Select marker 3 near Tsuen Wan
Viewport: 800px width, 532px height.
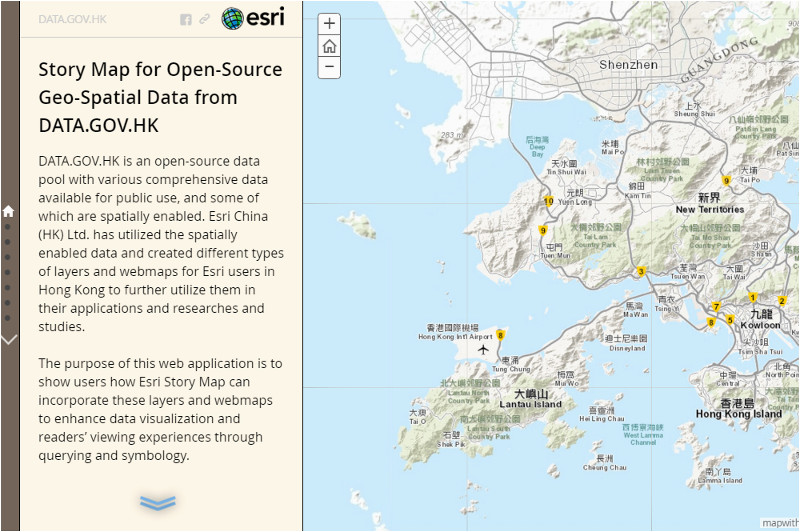pos(641,271)
